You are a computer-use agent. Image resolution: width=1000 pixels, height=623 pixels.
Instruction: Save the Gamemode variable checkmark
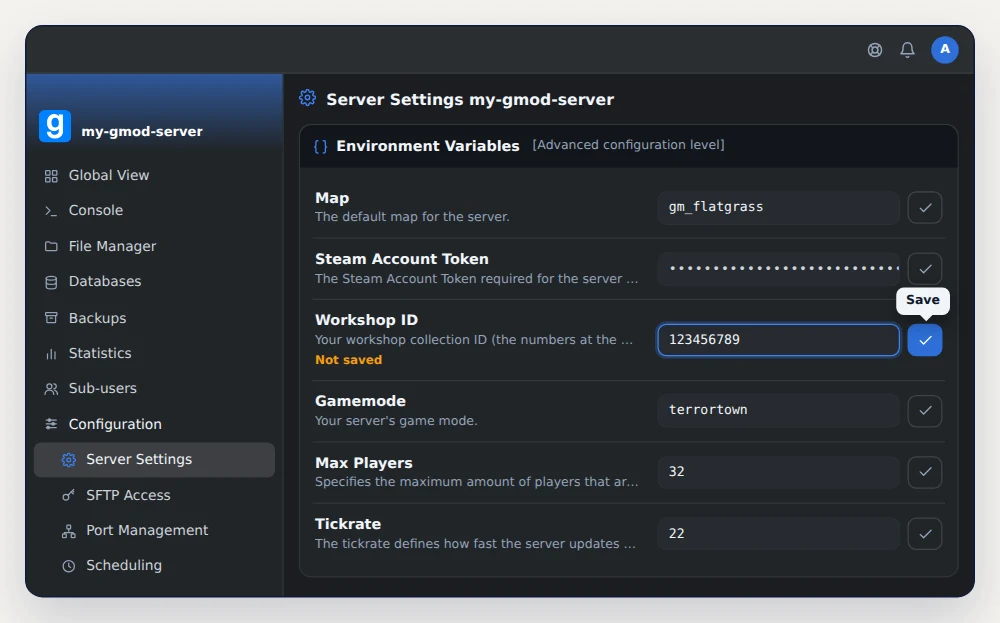click(925, 411)
